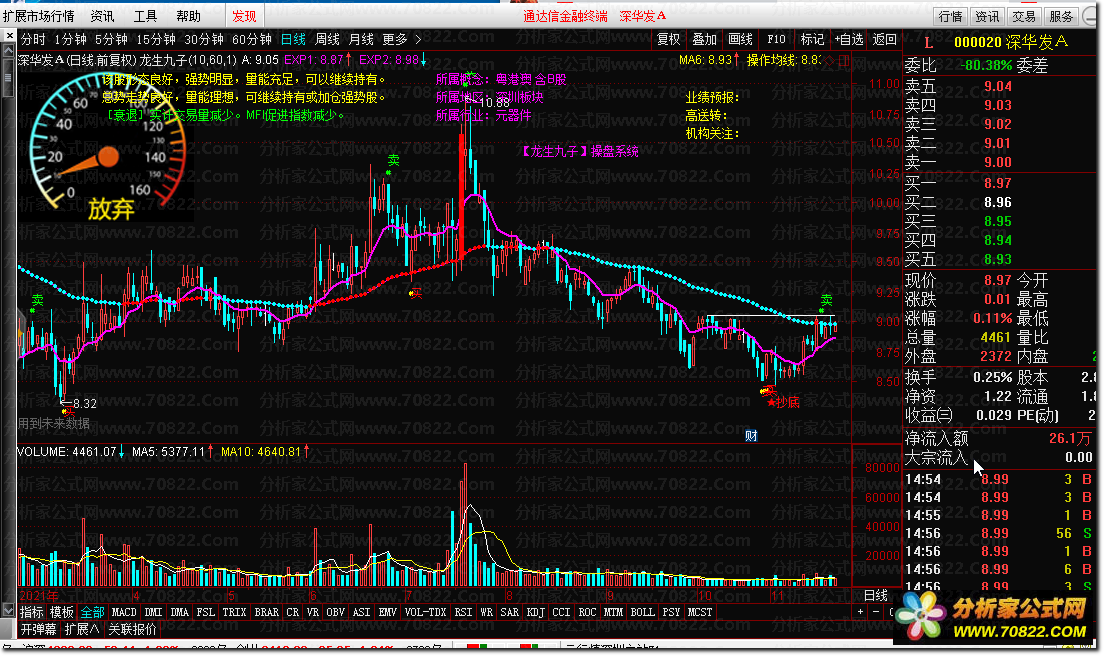Click the 叠加 overlay button
Screen dimensions: 1105x656
click(x=704, y=39)
